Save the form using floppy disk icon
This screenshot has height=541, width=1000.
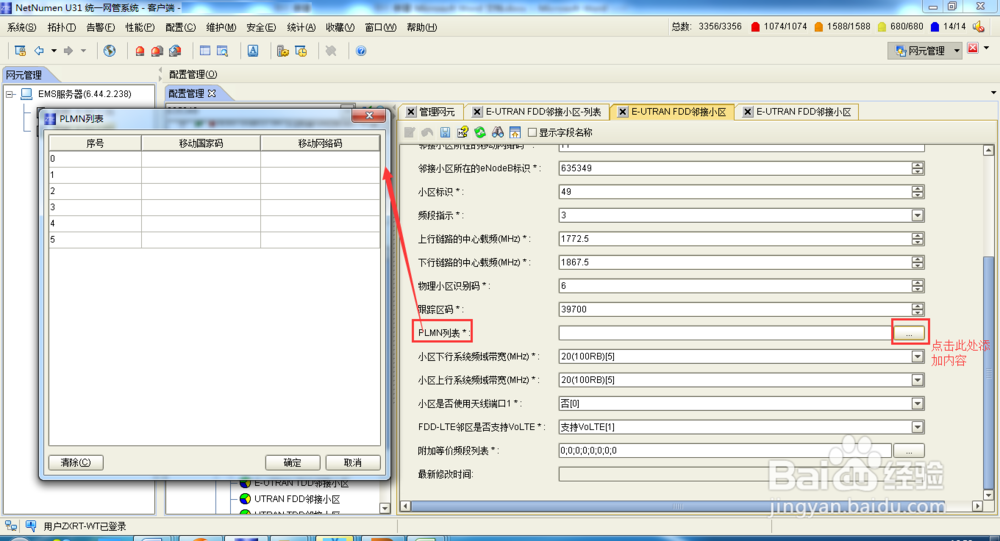[445, 132]
